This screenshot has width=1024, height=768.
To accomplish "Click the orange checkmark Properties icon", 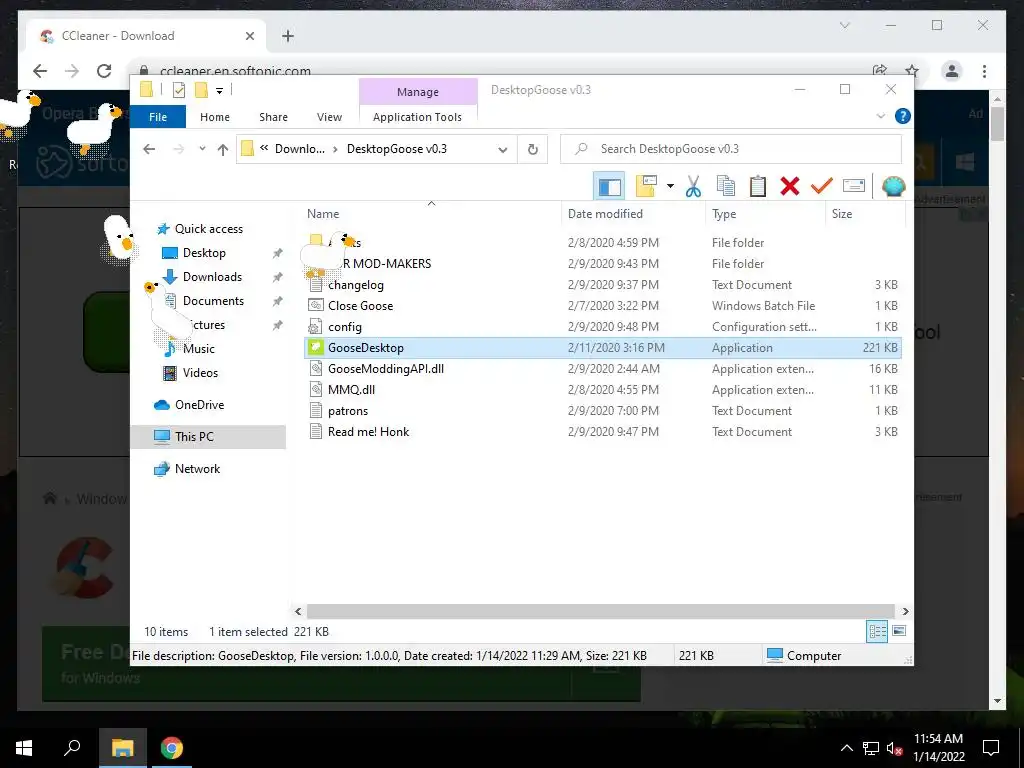I will 822,186.
